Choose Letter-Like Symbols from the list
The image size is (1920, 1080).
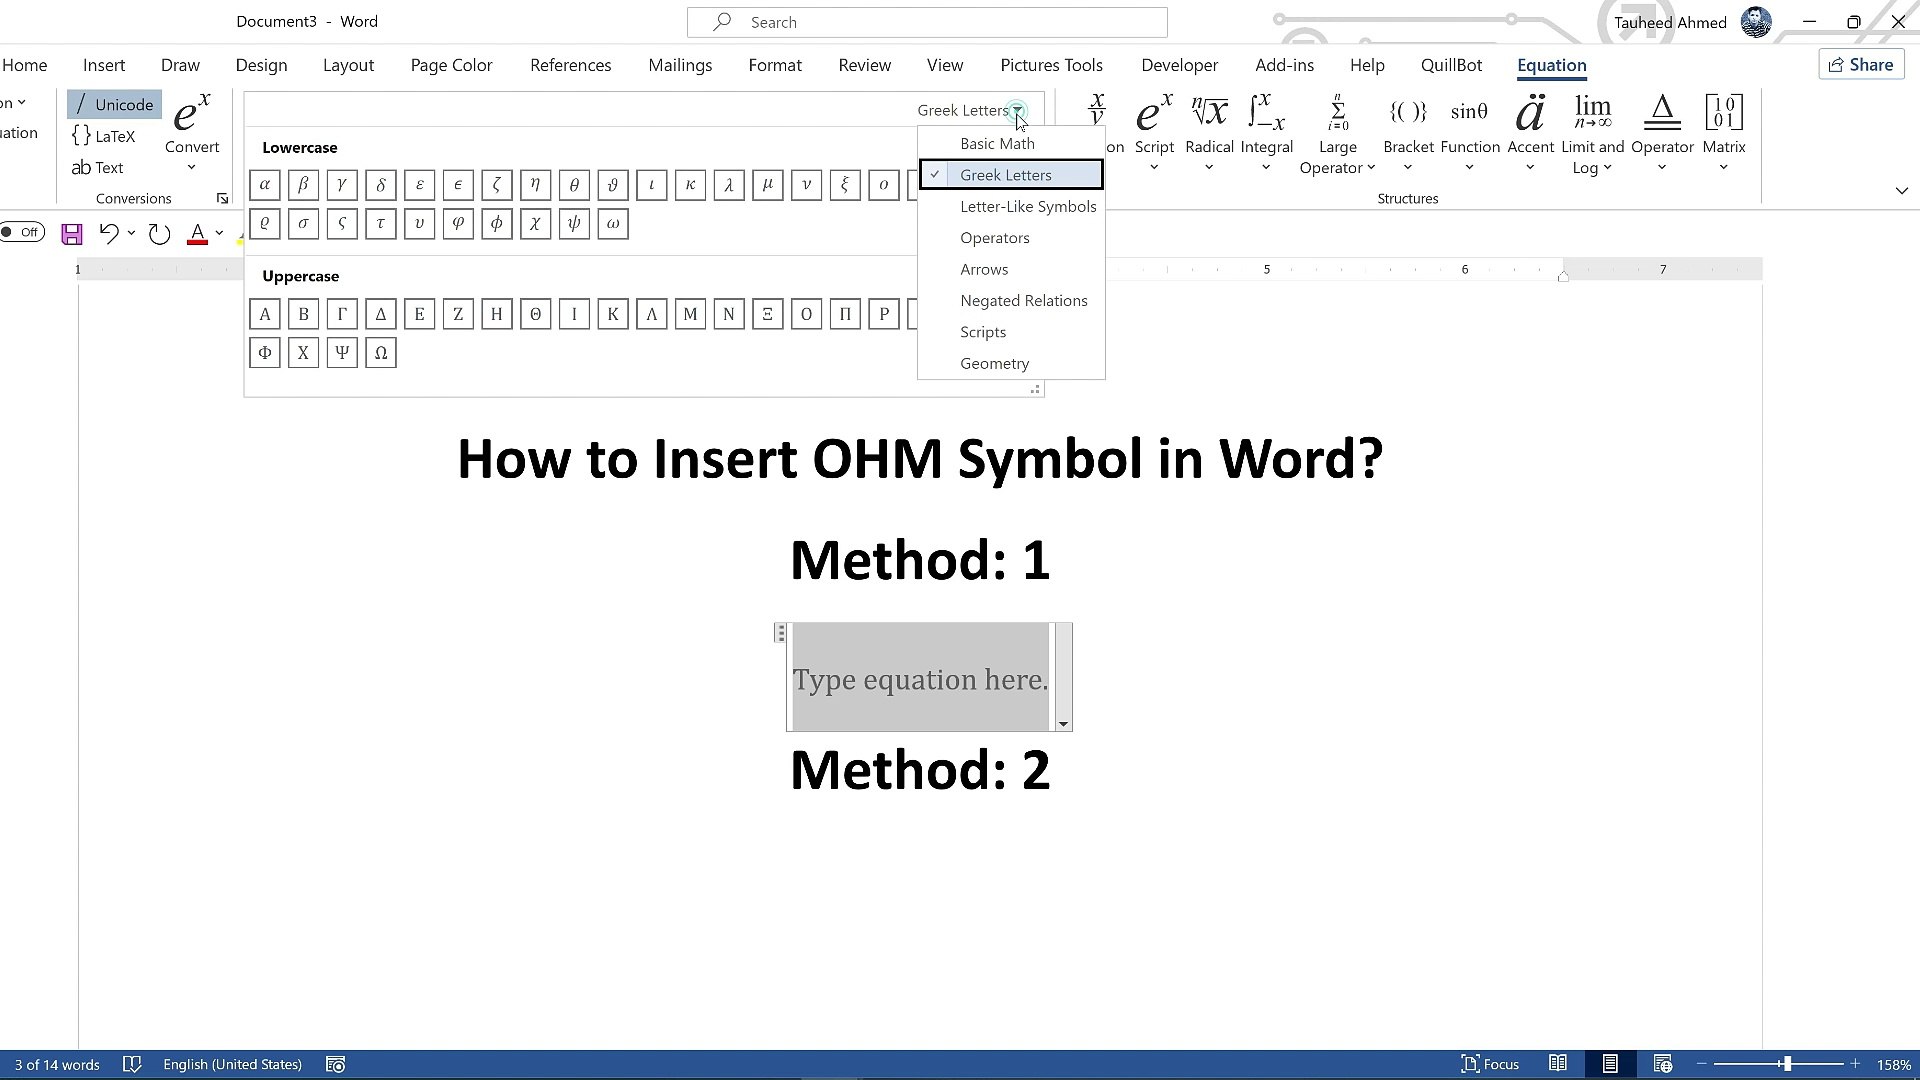pyautogui.click(x=1027, y=206)
